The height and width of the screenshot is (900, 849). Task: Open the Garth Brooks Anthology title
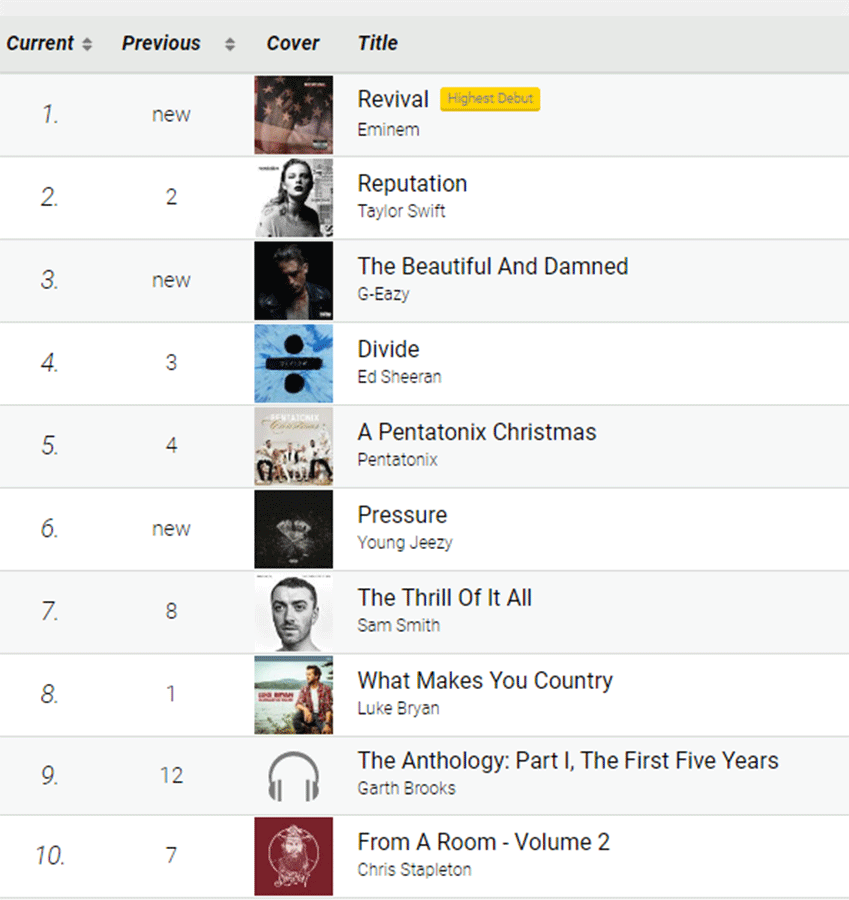568,761
